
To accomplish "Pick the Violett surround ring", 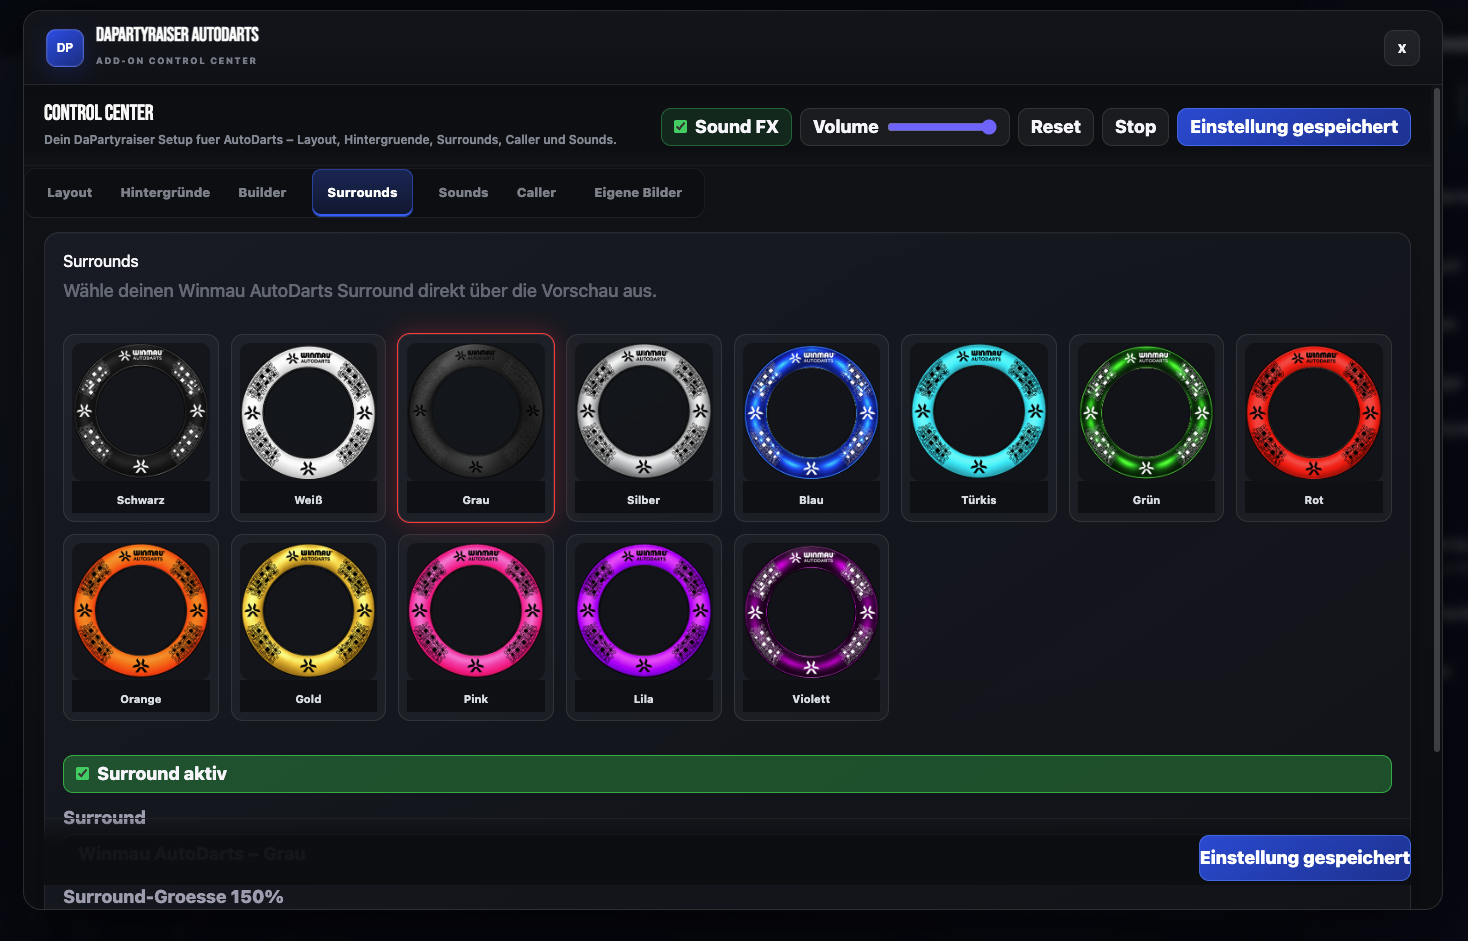I will point(811,627).
